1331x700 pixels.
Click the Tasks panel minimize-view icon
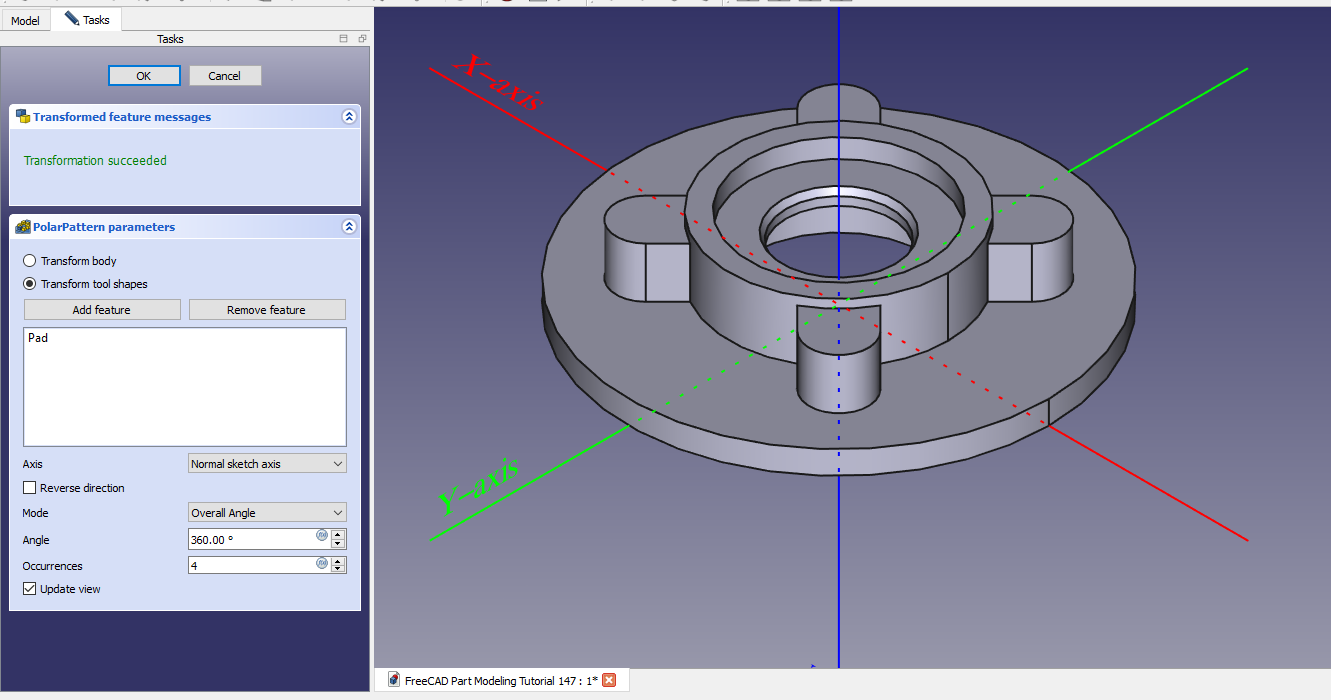pyautogui.click(x=344, y=39)
